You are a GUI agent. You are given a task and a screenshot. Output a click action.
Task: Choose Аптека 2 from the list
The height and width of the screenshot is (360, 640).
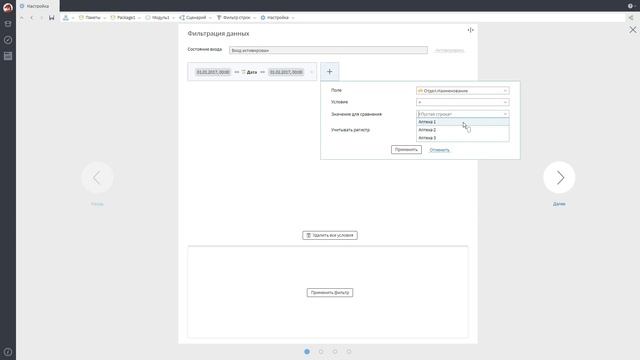462,130
